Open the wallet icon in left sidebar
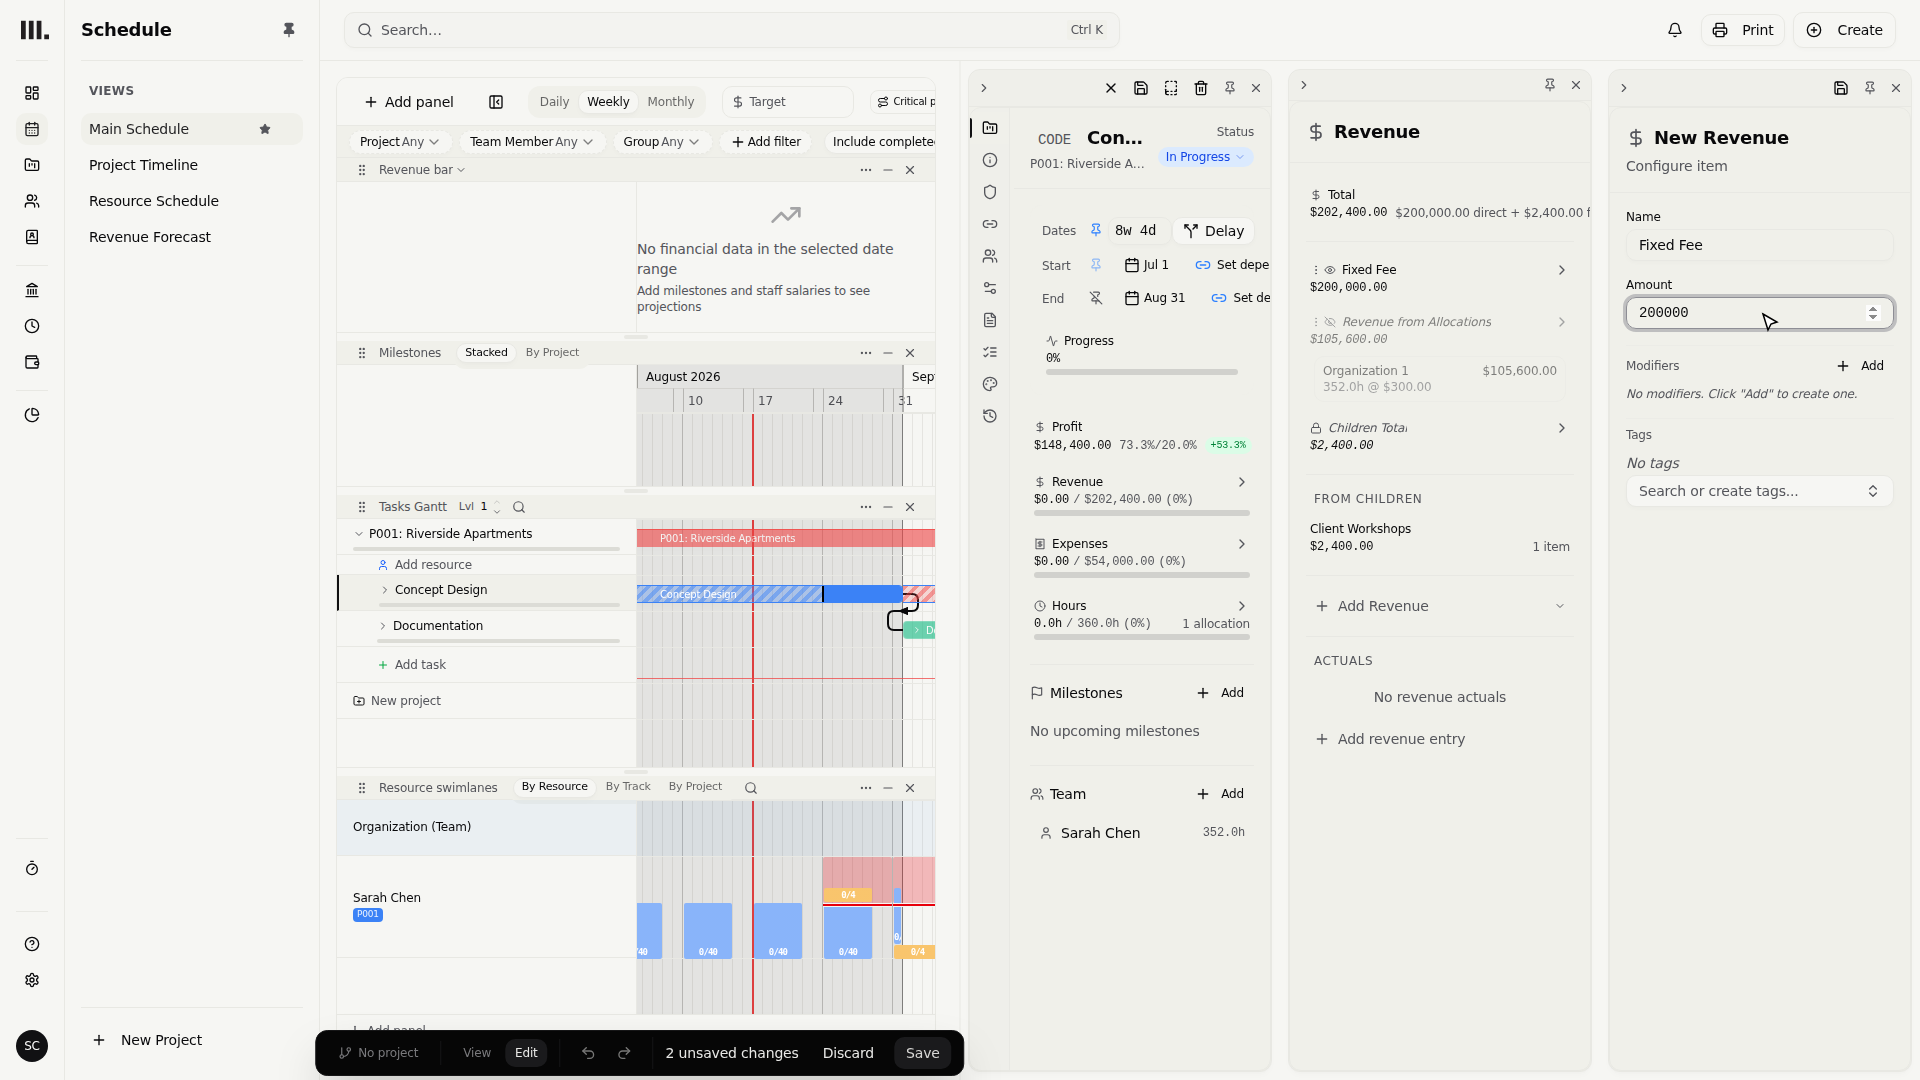The height and width of the screenshot is (1080, 1920). click(x=32, y=362)
